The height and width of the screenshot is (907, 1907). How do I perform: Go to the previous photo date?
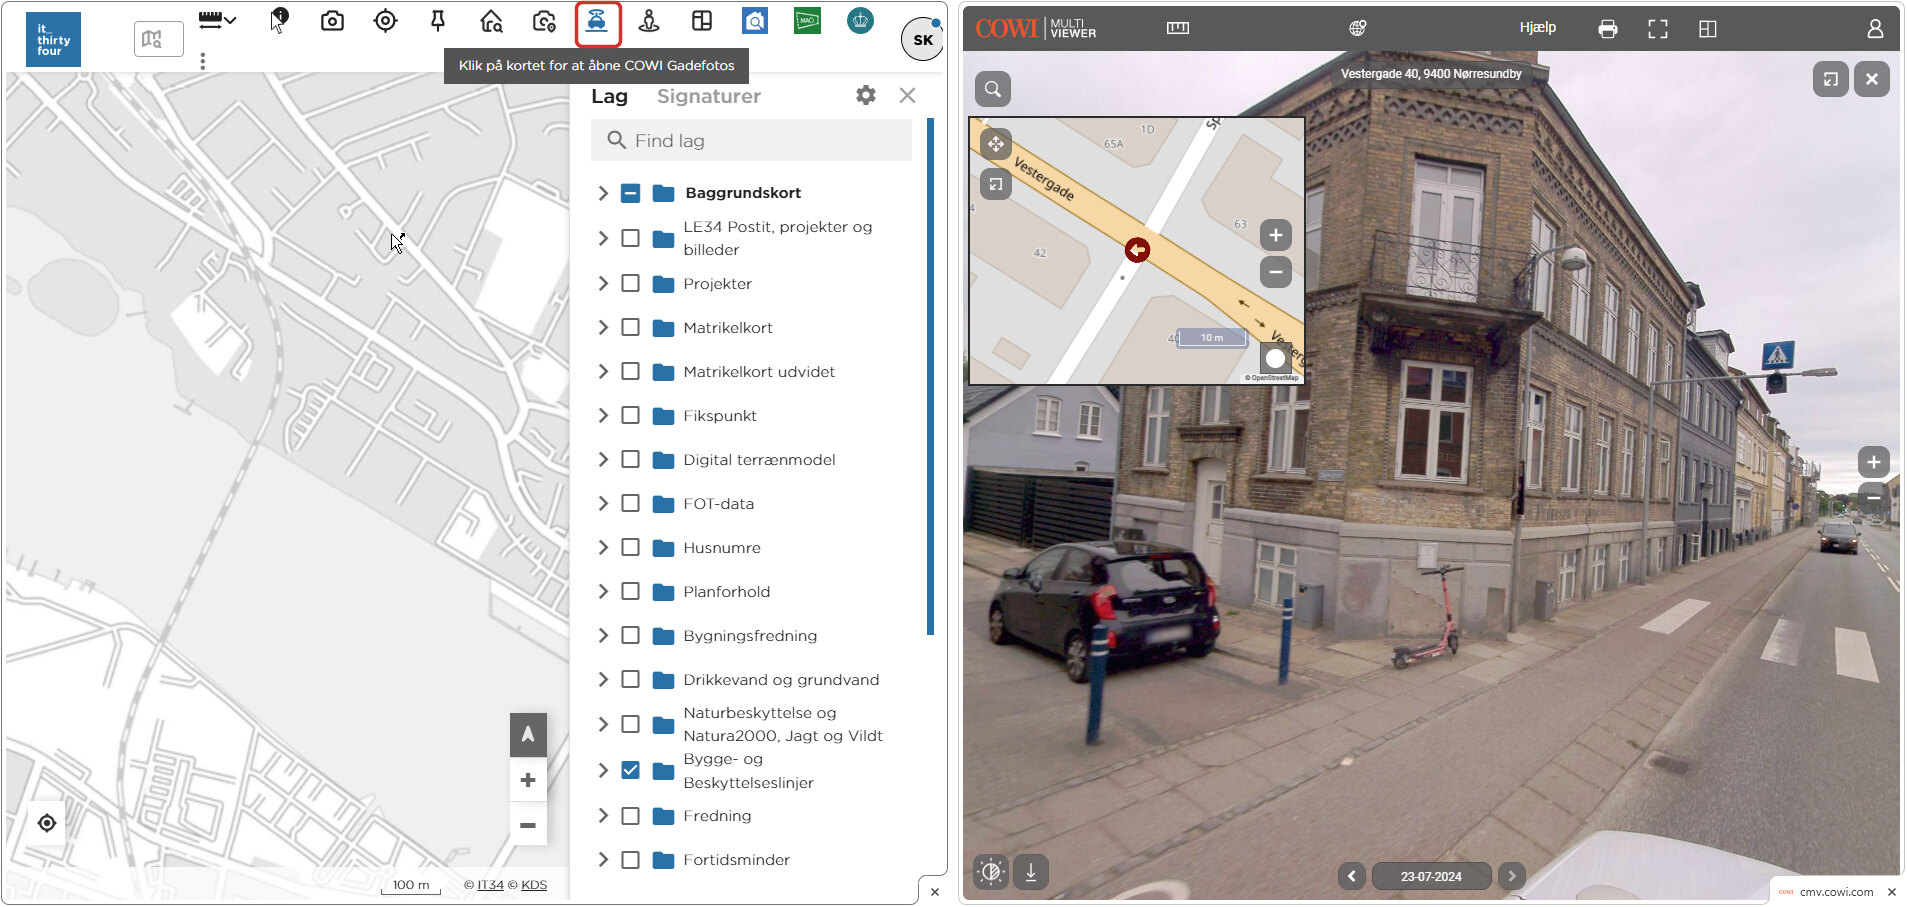pyautogui.click(x=1352, y=876)
